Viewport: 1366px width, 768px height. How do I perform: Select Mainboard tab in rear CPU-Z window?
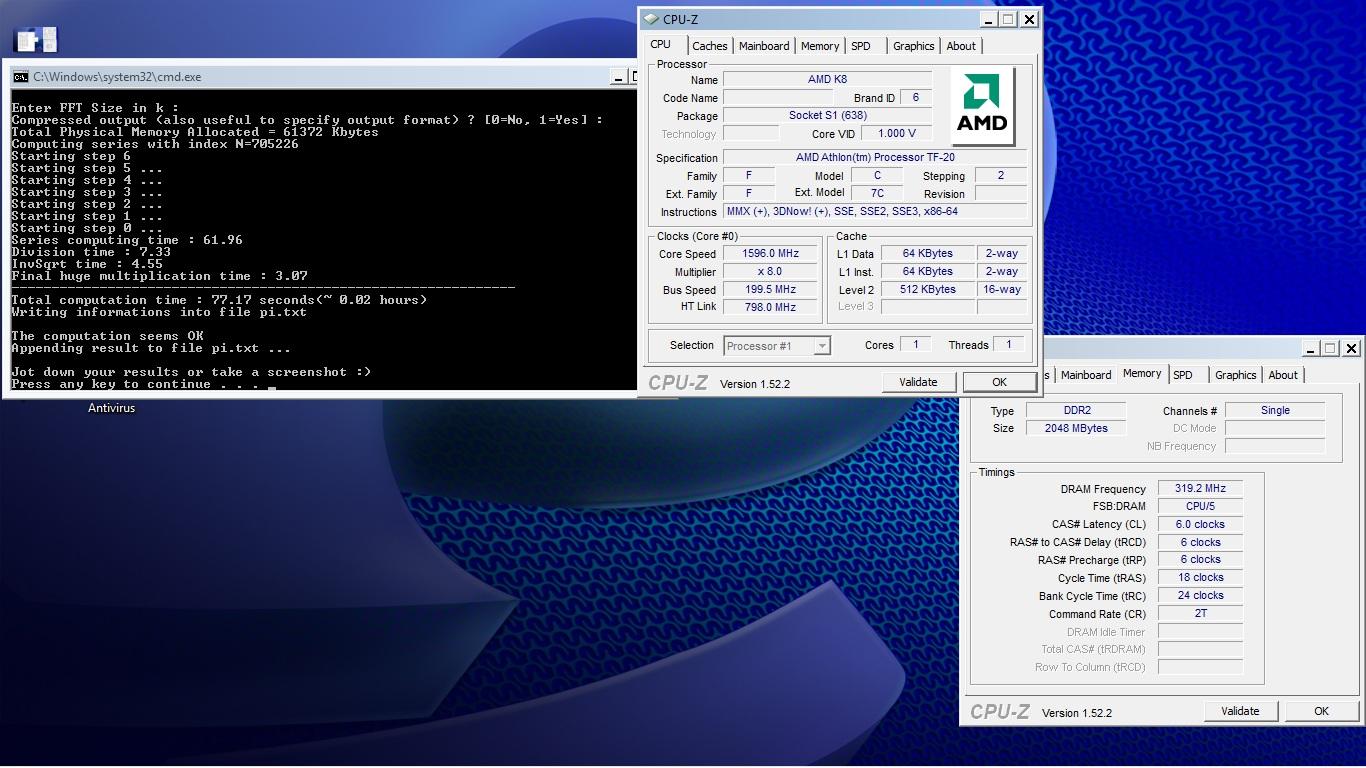coord(1086,375)
